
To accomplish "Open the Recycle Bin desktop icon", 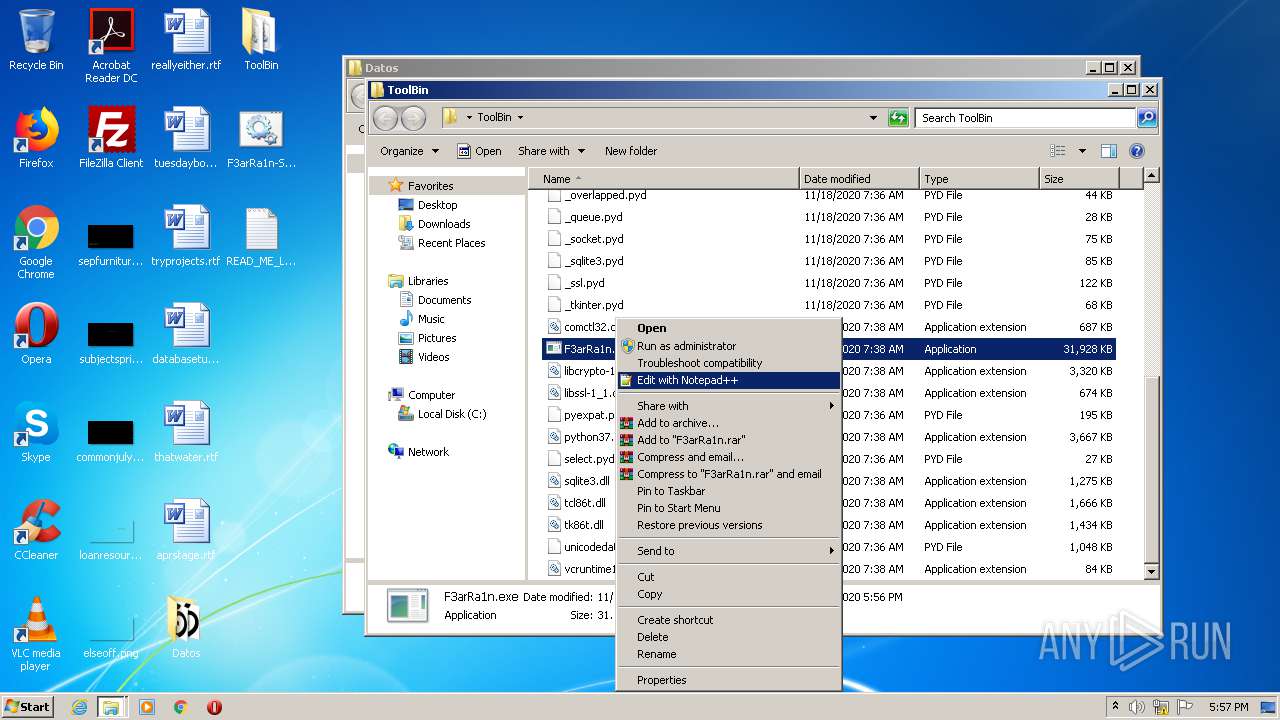I will coord(36,40).
